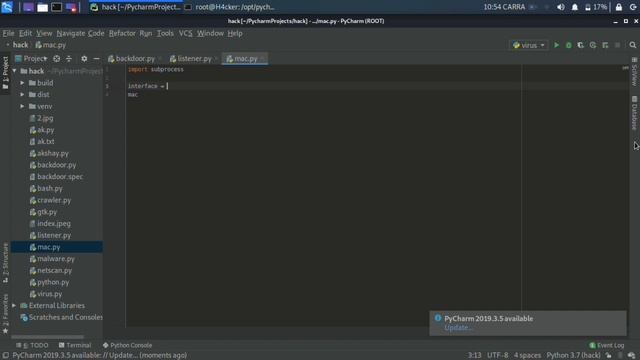Open the View menu
Screen dimensions: 640x360
pyautogui.click(x=44, y=33)
